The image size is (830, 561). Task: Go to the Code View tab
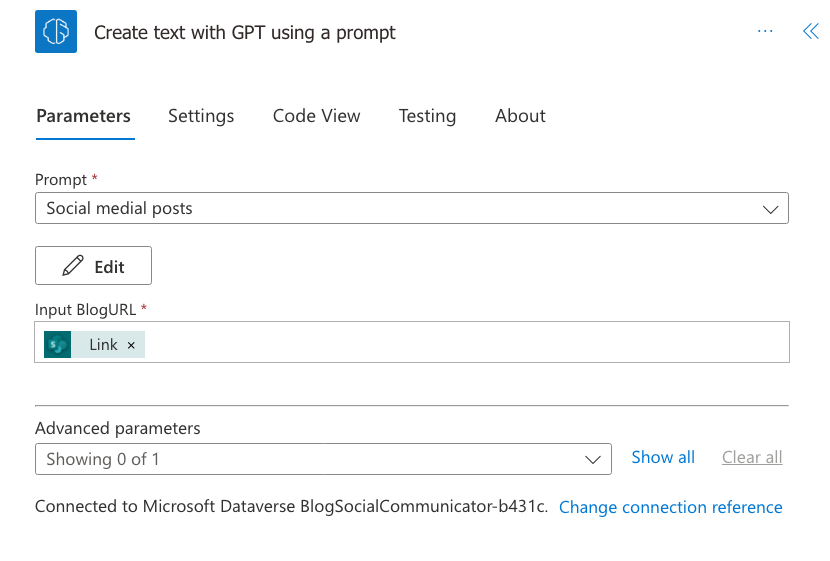tap(316, 116)
